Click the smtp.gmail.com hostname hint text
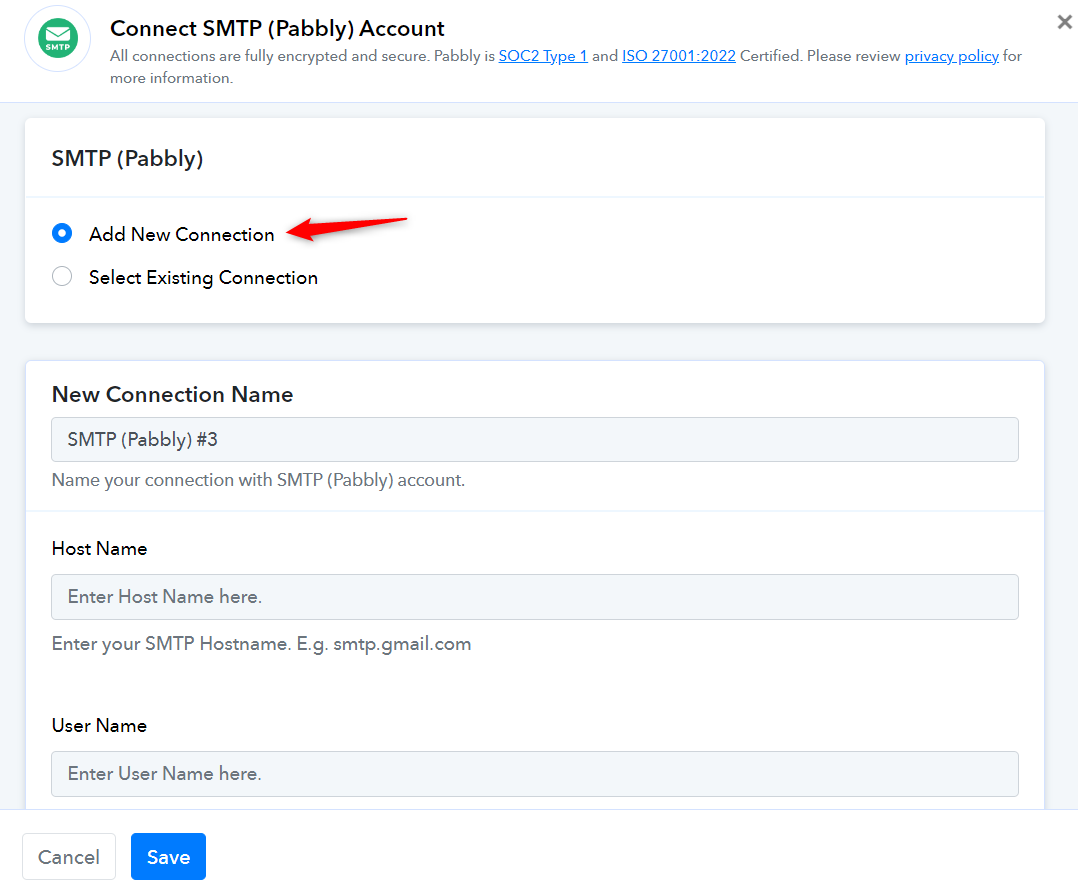The width and height of the screenshot is (1078, 890). coord(402,644)
